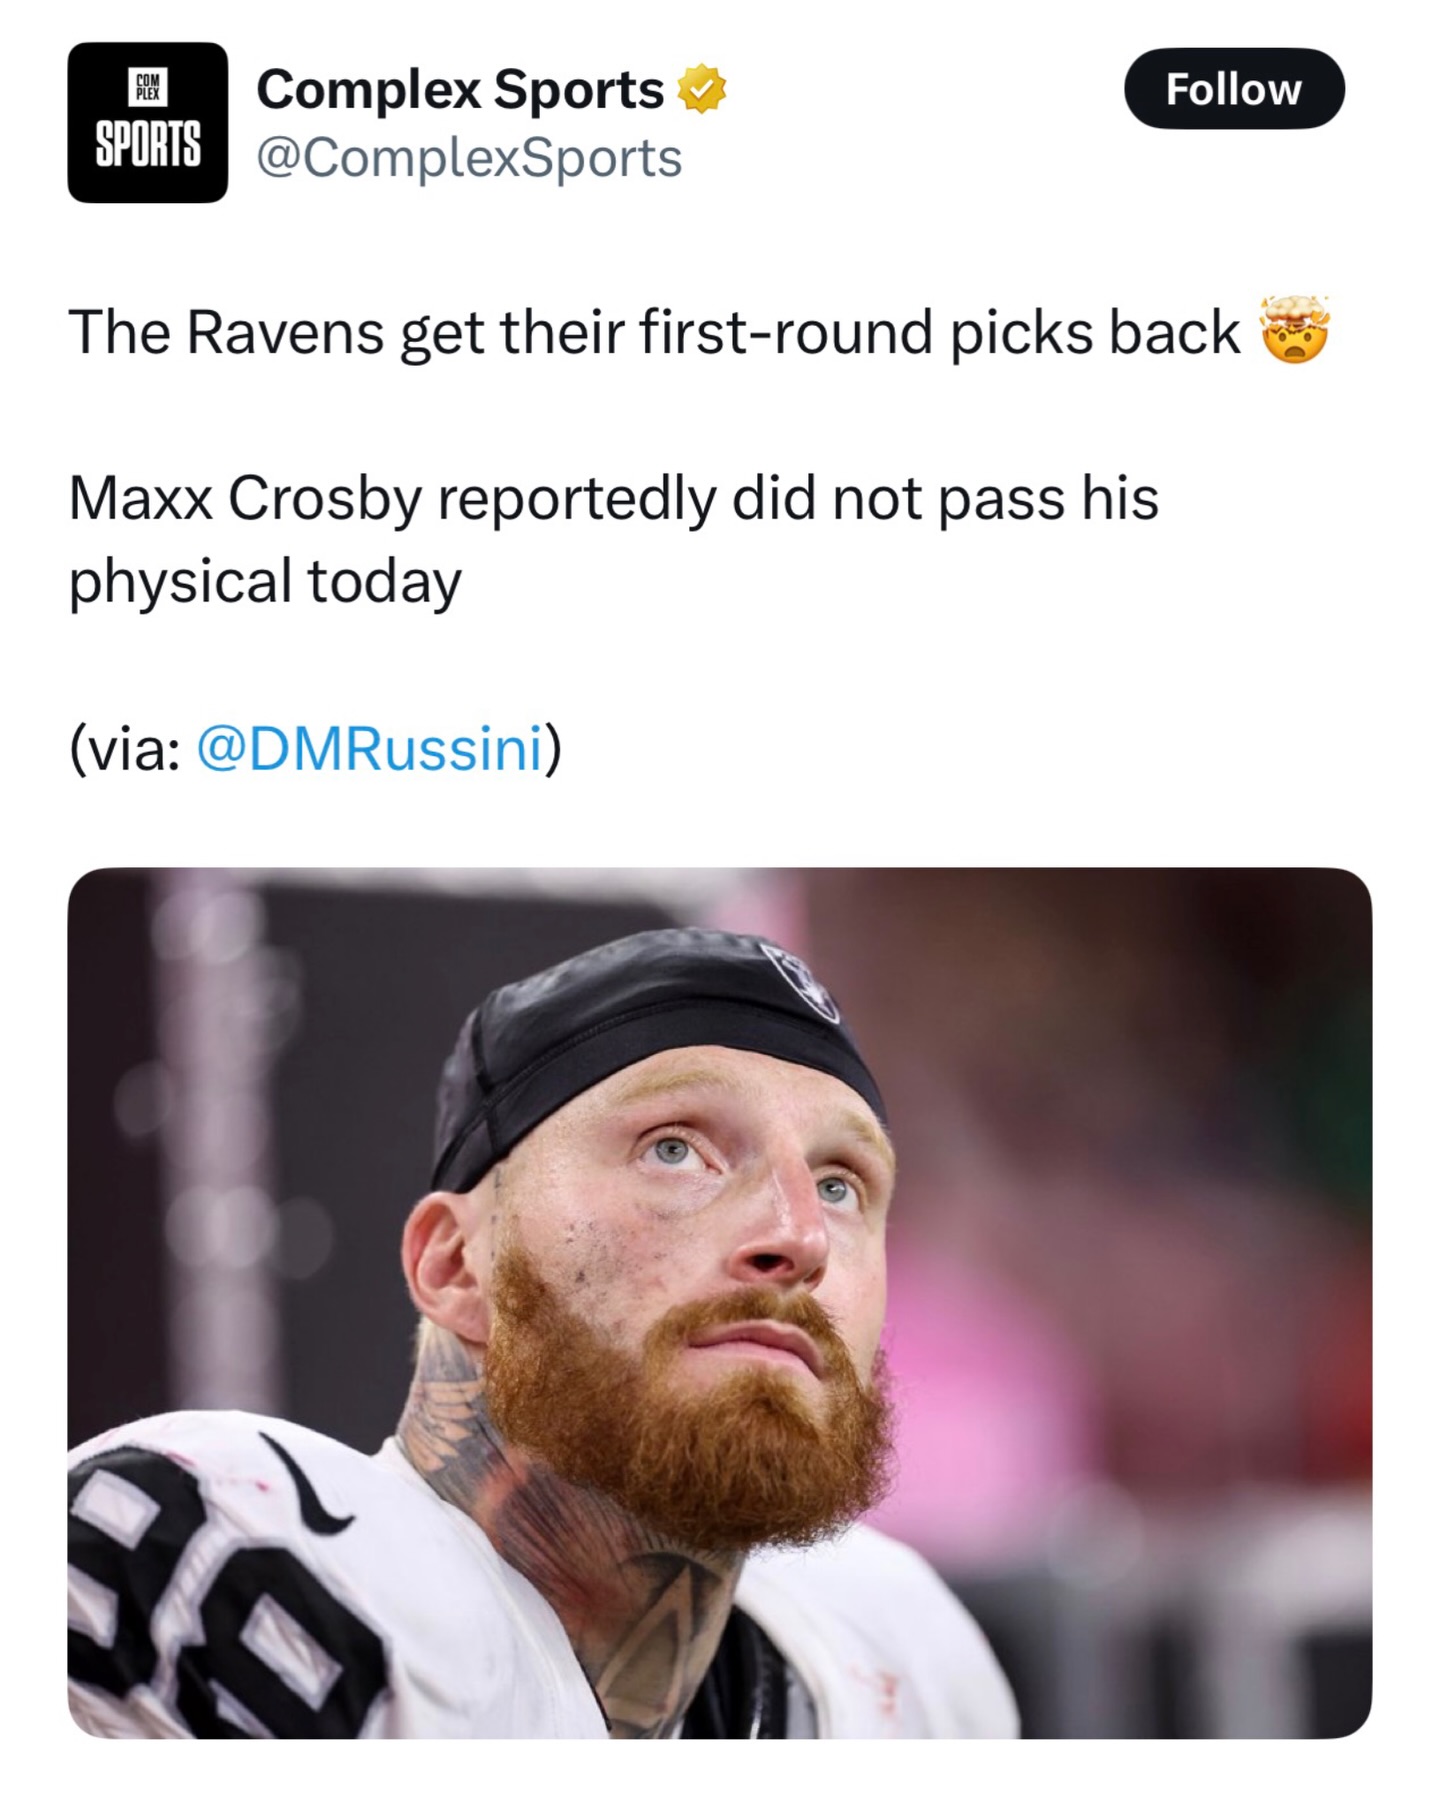Click the blurred pink background of photo

(1150, 1350)
